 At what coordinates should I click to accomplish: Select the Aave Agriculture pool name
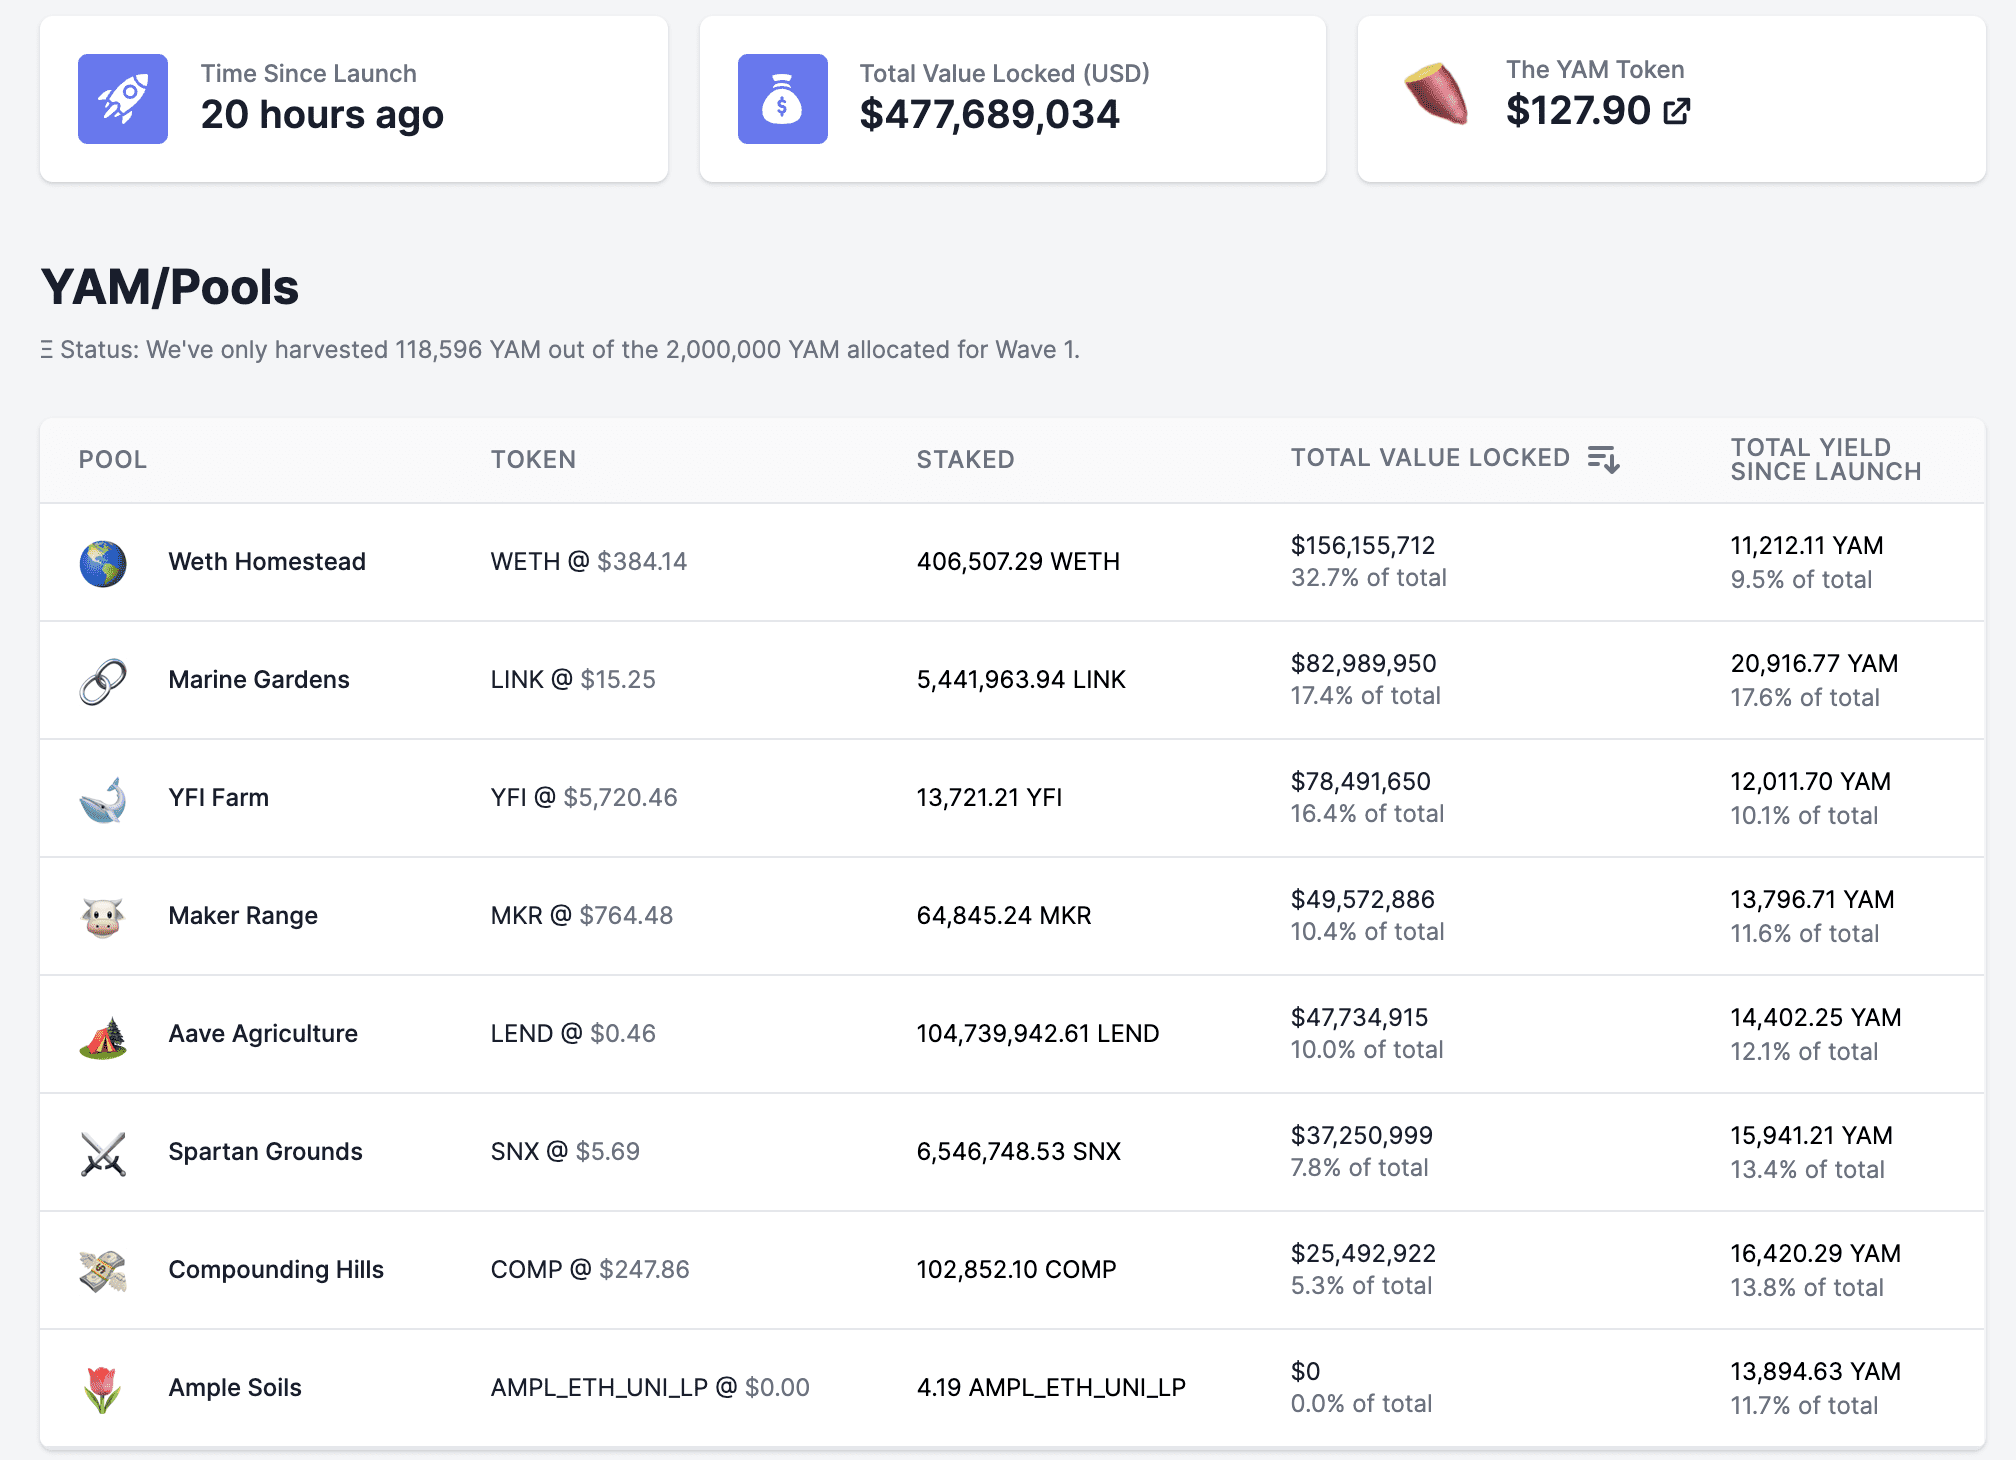pyautogui.click(x=263, y=1034)
